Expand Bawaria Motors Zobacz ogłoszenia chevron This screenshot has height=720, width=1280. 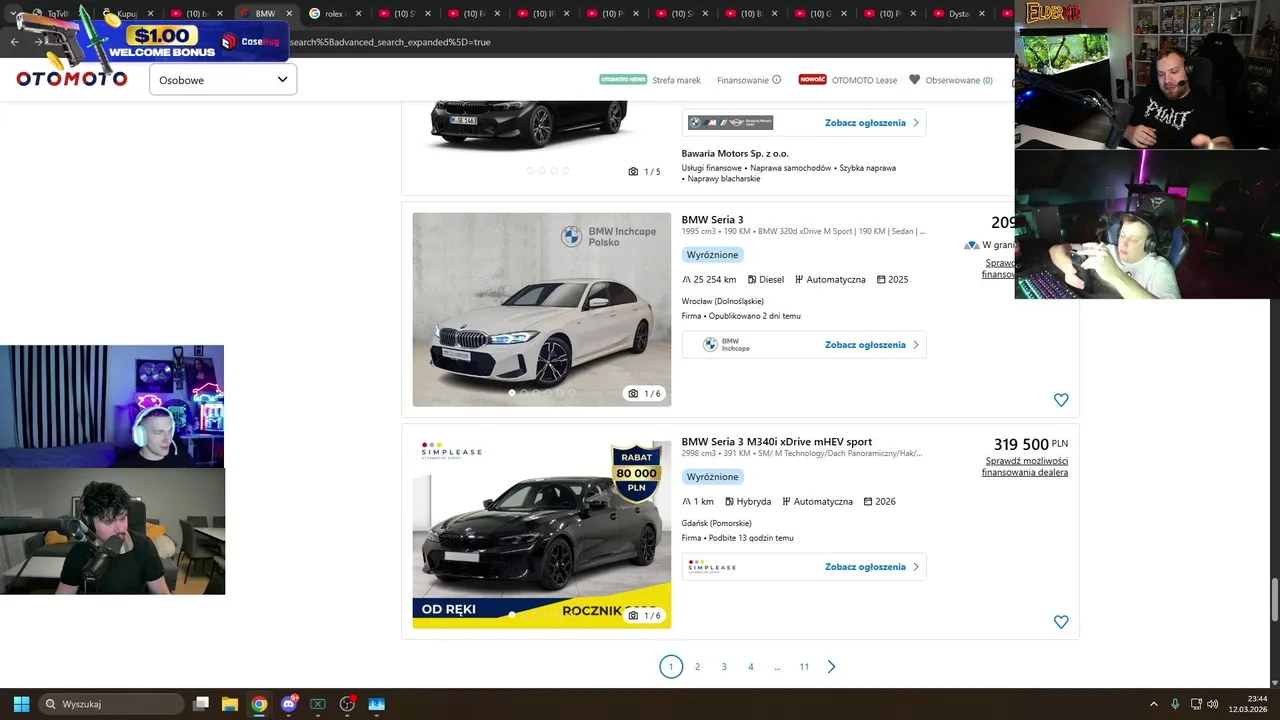pyautogui.click(x=915, y=123)
